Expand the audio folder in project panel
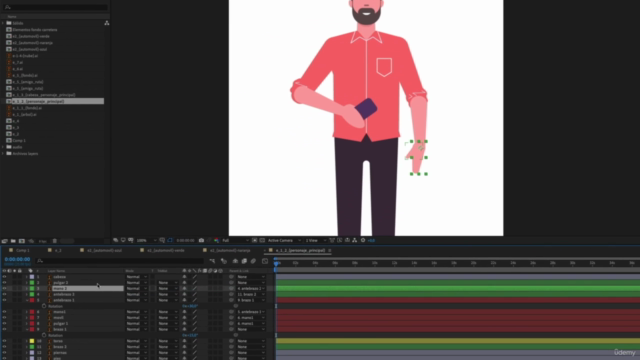 tap(3, 147)
